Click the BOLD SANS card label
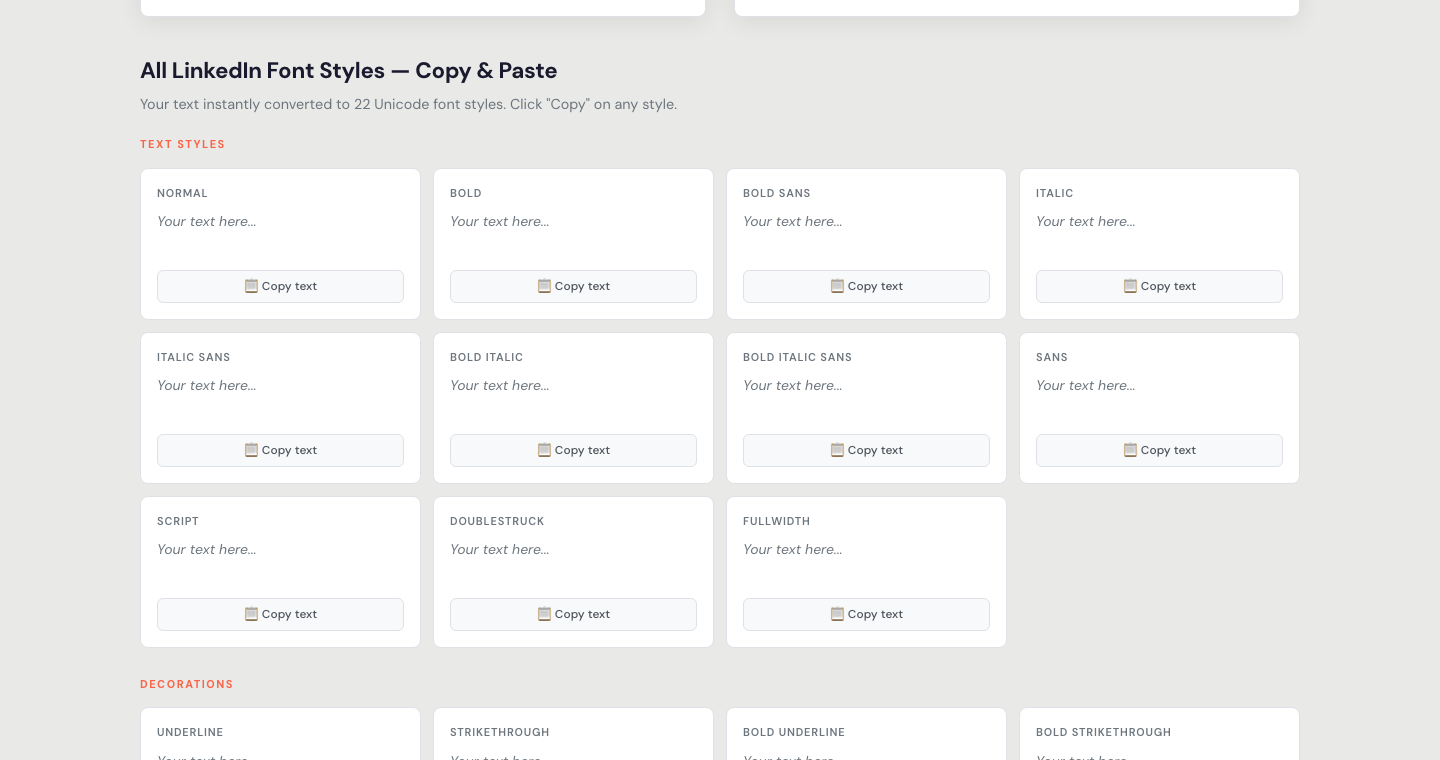Viewport: 1440px width, 760px height. [x=777, y=193]
